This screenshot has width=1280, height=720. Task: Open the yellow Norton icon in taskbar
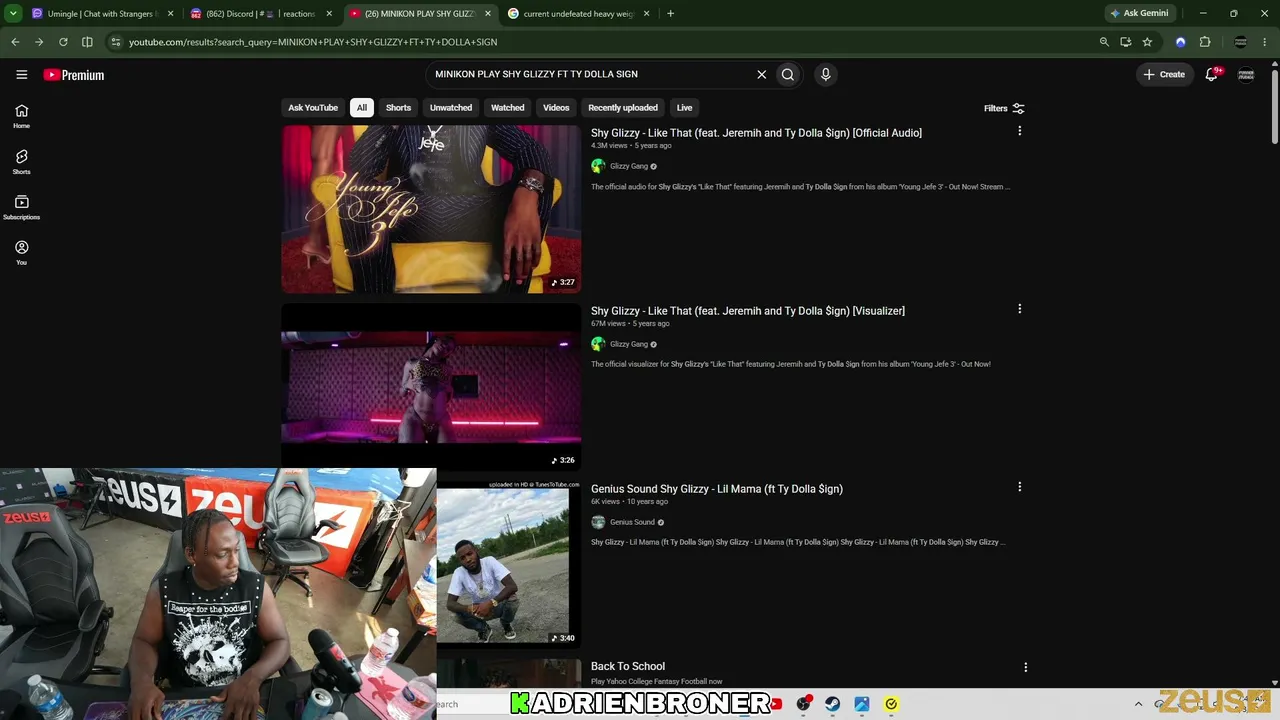coord(891,704)
